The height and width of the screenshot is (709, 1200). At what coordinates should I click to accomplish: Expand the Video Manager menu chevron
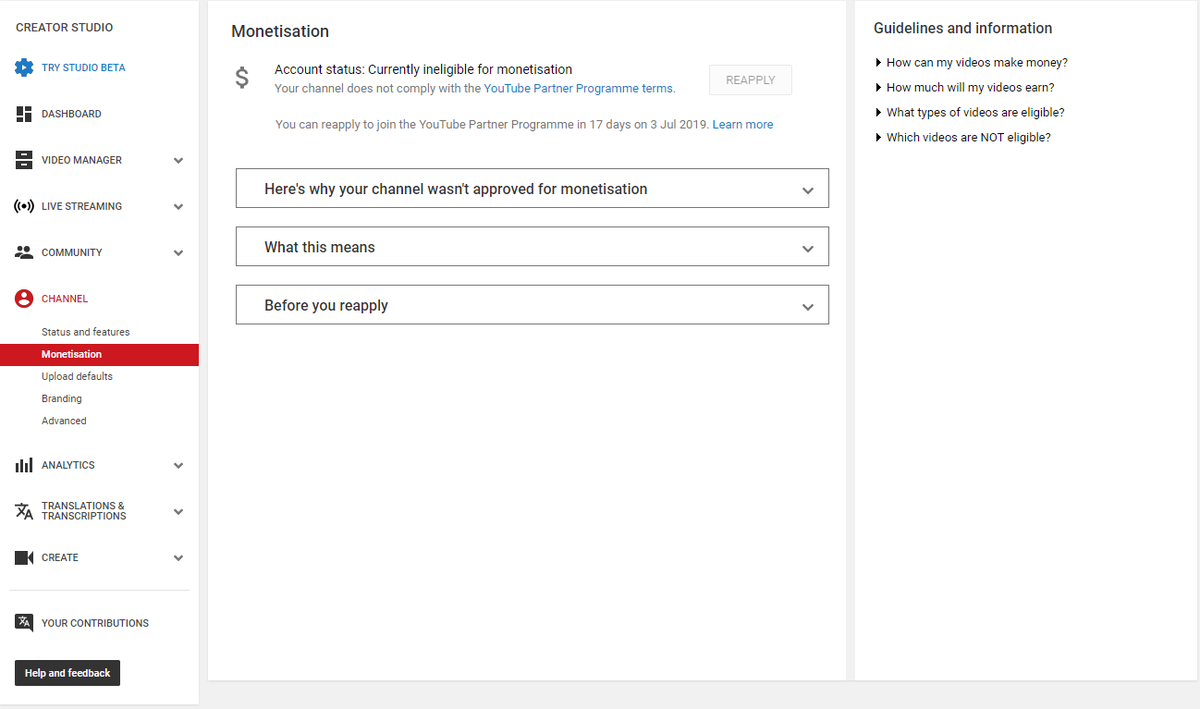[x=178, y=160]
